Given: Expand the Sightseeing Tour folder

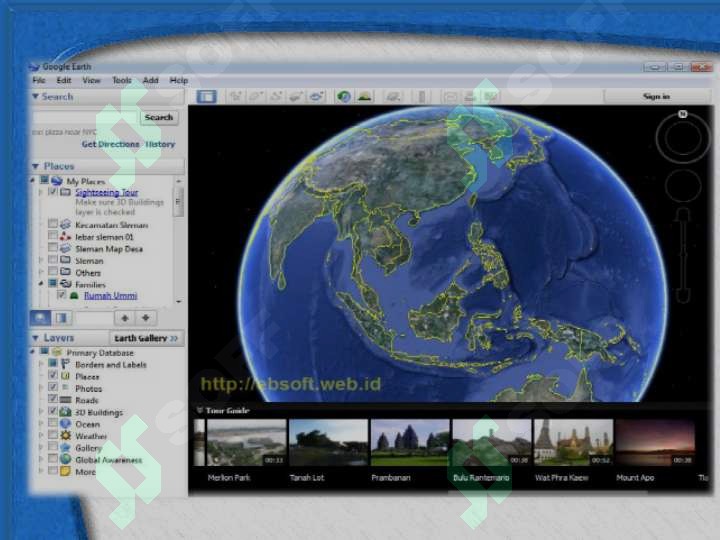Looking at the screenshot, I should pos(41,192).
